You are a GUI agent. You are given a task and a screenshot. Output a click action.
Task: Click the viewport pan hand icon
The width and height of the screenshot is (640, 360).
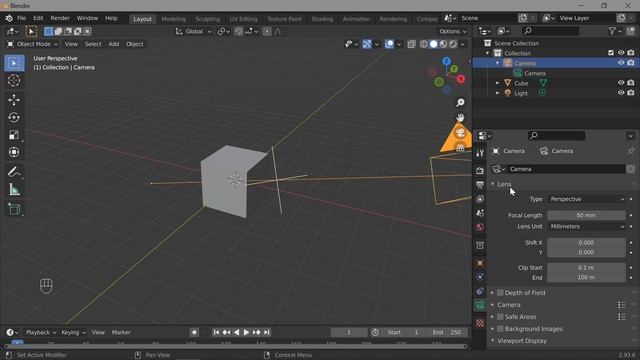(460, 118)
